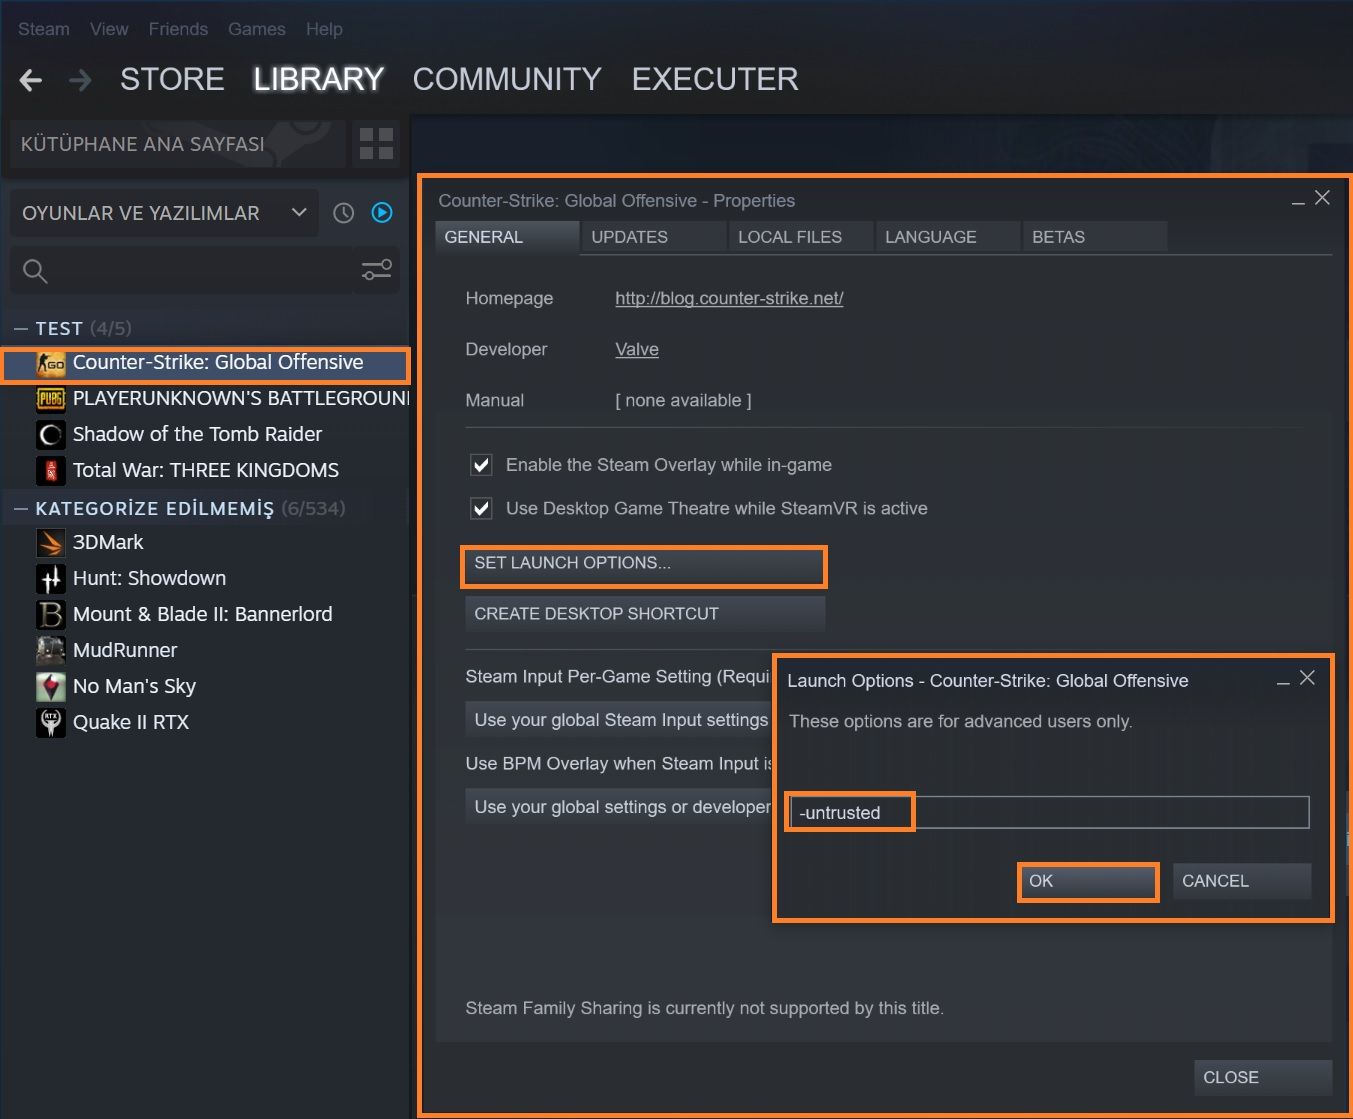Click the library search magnifier icon
1353x1119 pixels.
(35, 271)
